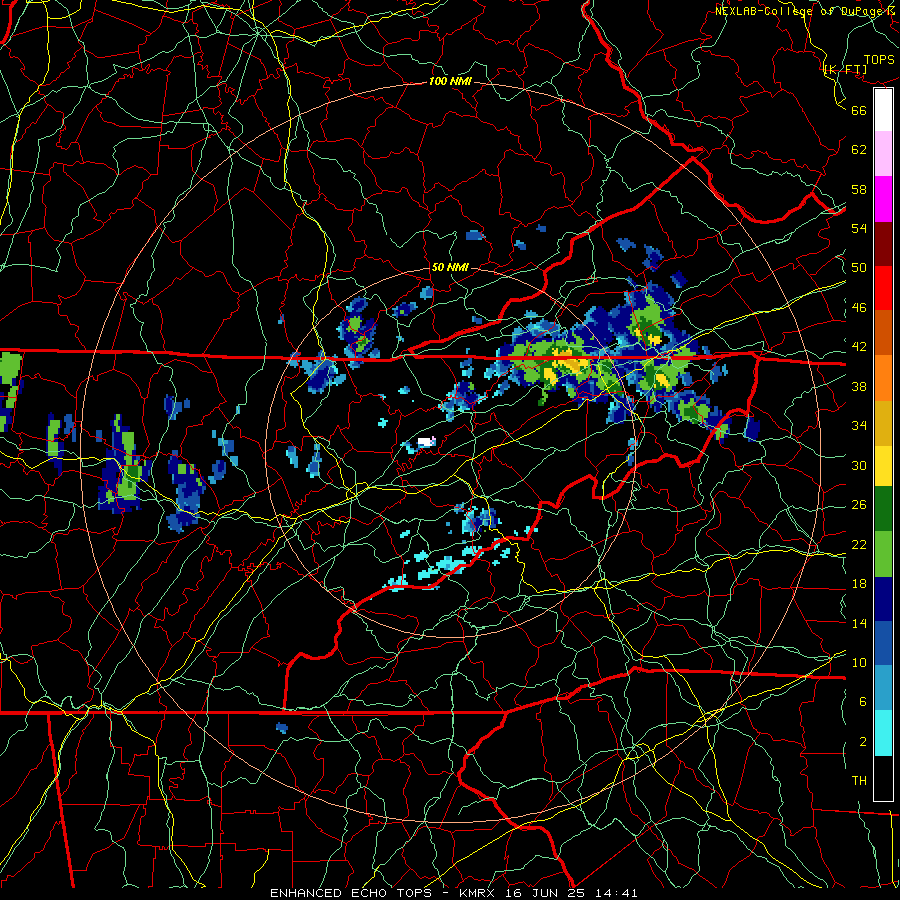Click the legend value "22"
Screen dimensions: 900x900
[859, 544]
